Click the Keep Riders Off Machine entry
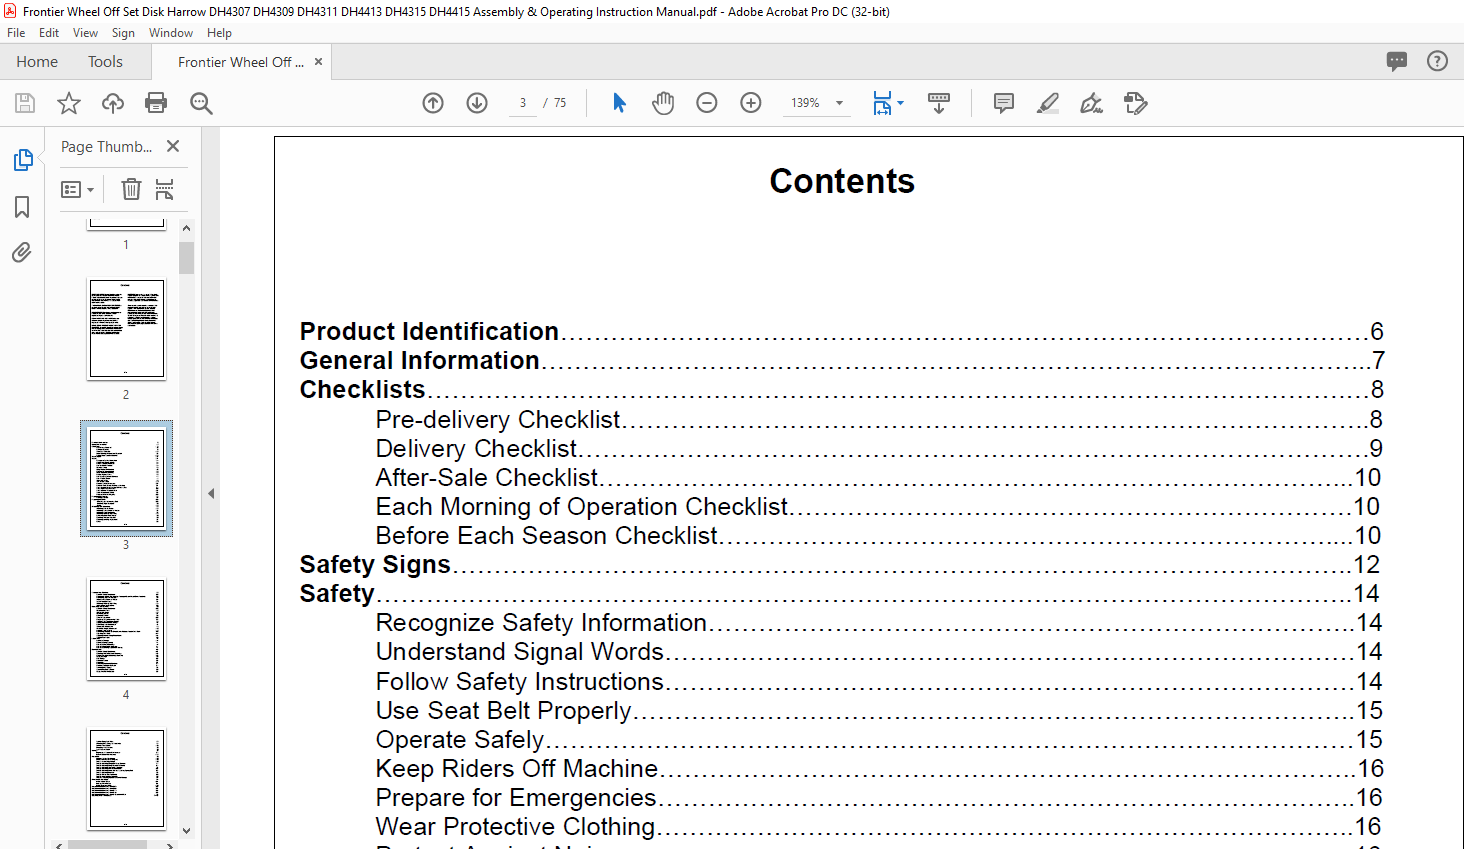 880,768
